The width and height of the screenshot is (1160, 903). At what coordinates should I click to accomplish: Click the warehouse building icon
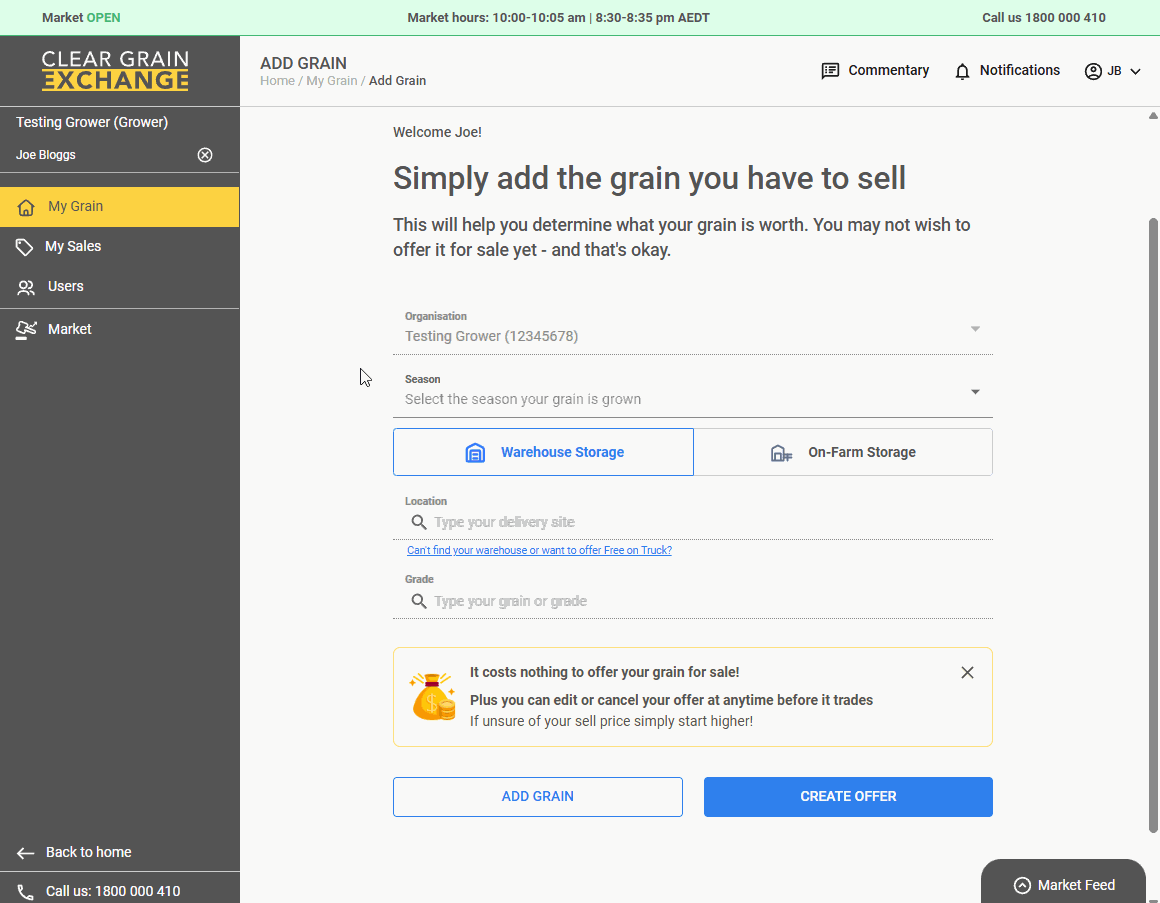coord(475,453)
